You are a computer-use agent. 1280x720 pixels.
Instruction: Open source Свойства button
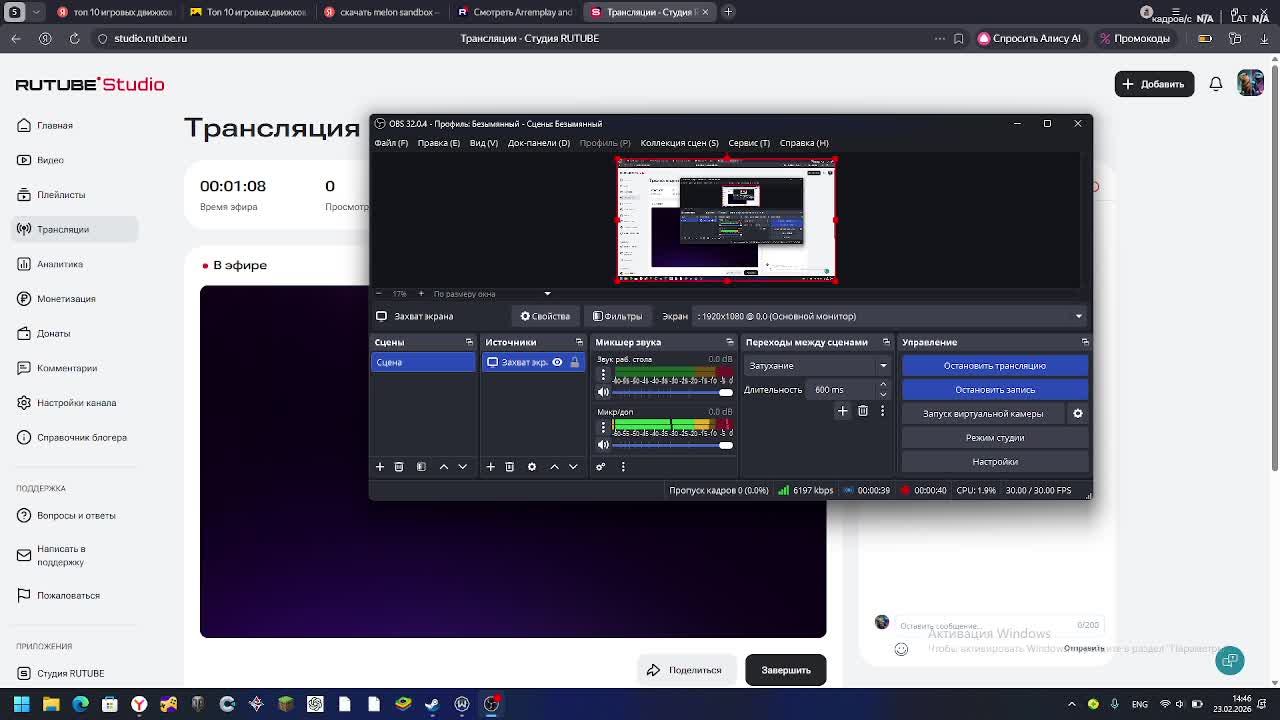click(x=545, y=316)
